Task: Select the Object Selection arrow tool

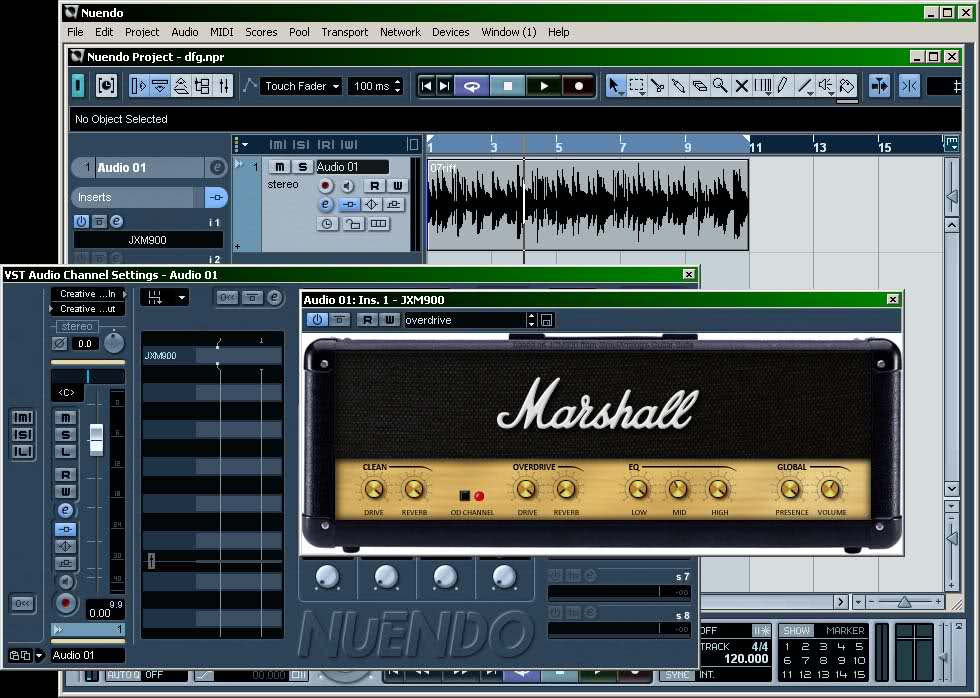Action: click(615, 86)
